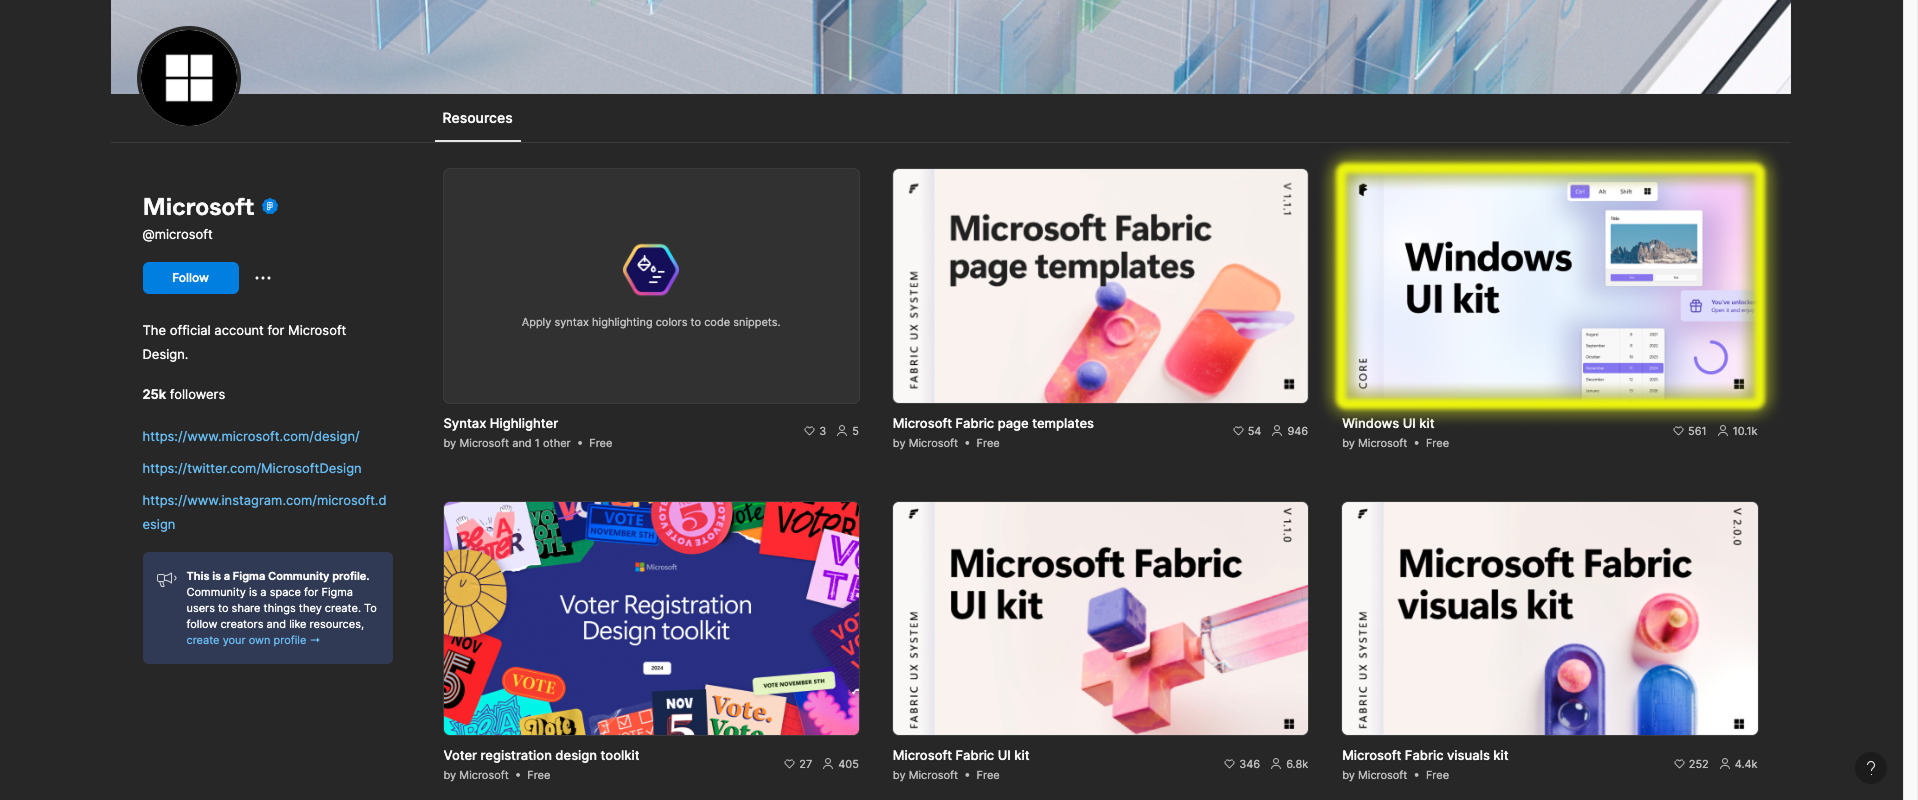The width and height of the screenshot is (1918, 800).
Task: Click "by Microsoft" under Windows UI kit
Action: click(1375, 443)
